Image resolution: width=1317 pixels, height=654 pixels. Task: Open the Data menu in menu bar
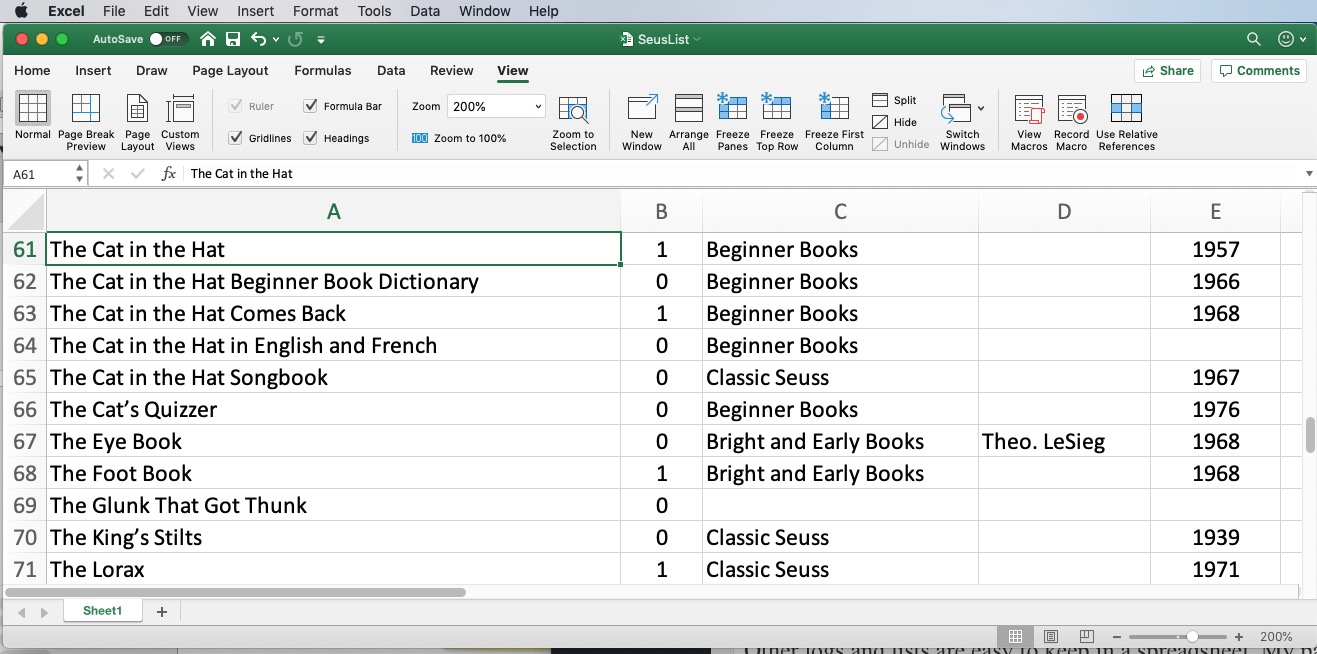(x=424, y=11)
